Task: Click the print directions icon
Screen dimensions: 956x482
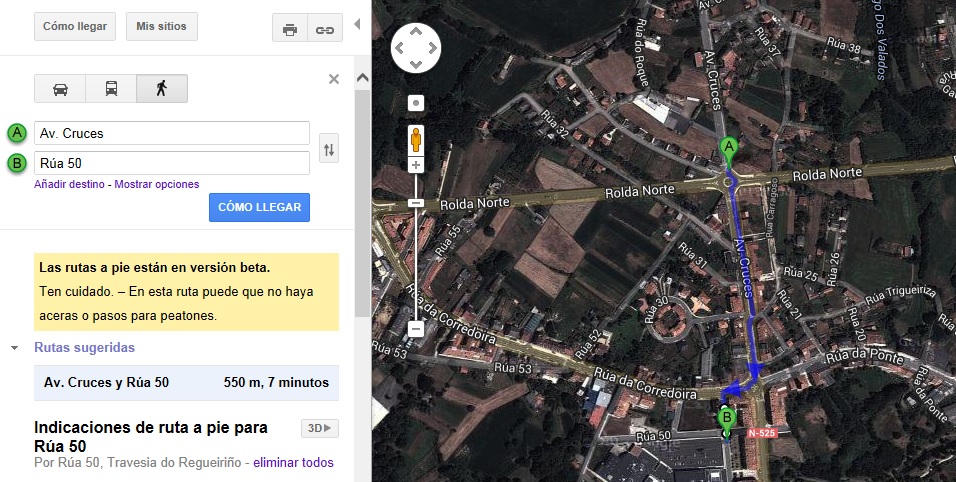Action: coord(290,29)
